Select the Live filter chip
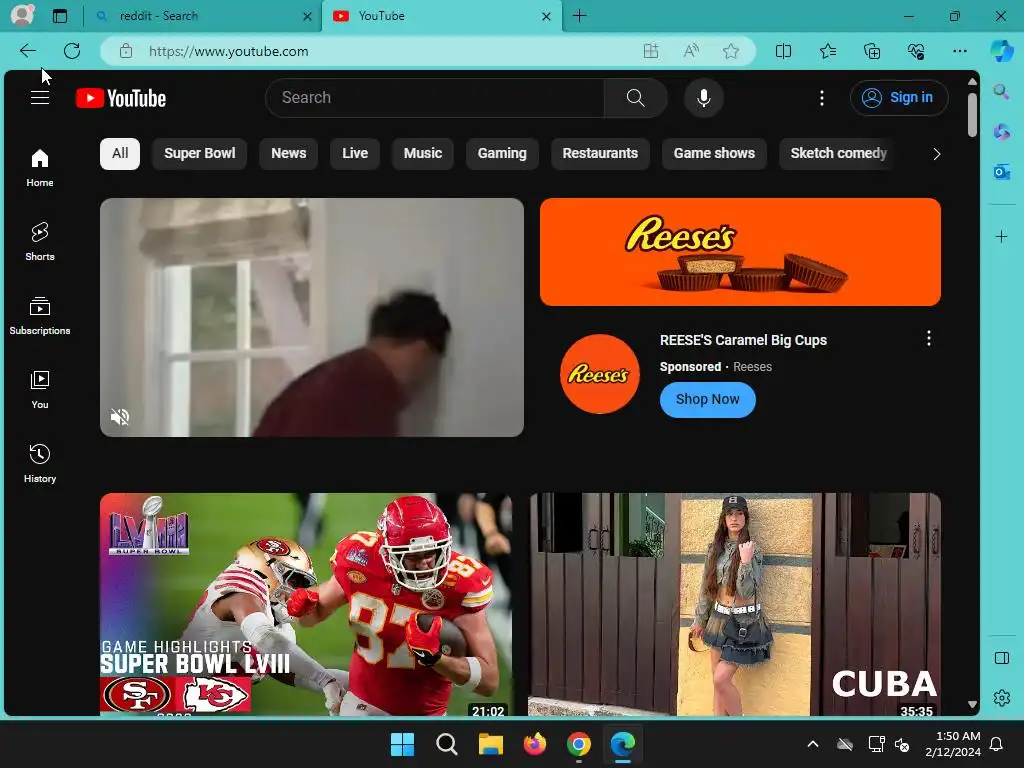The image size is (1024, 768). 355,153
